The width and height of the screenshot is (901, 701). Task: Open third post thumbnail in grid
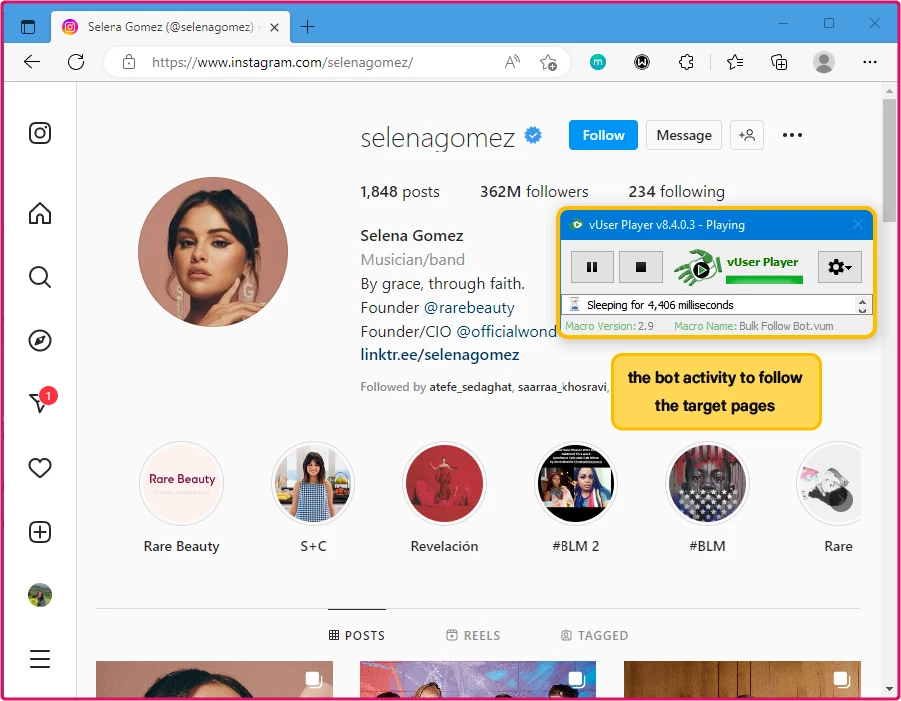point(742,679)
